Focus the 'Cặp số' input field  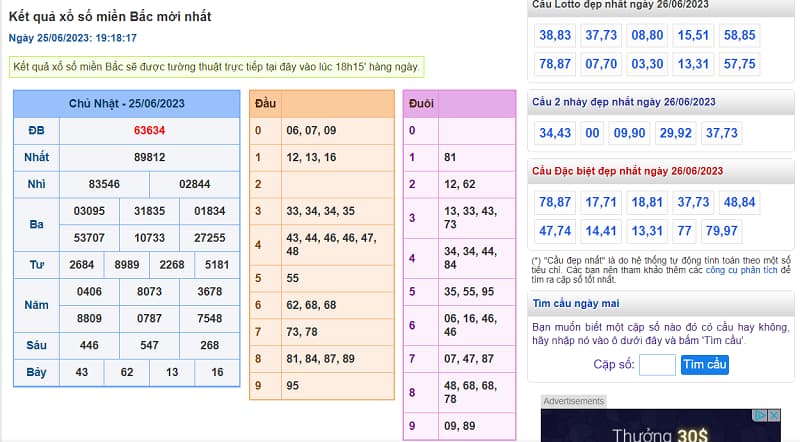[x=657, y=365]
